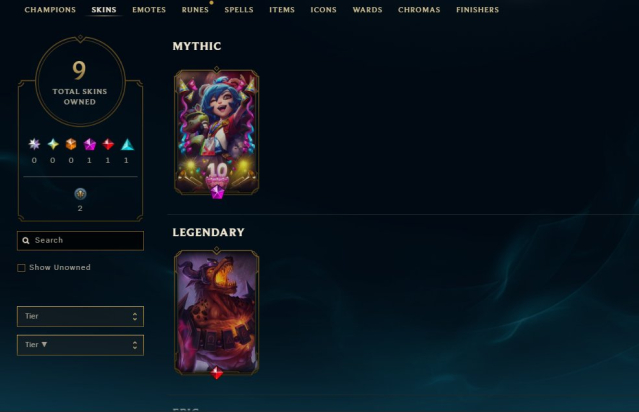Open the first Tier dropdown
Image resolution: width=639 pixels, height=412 pixels.
click(x=80, y=316)
